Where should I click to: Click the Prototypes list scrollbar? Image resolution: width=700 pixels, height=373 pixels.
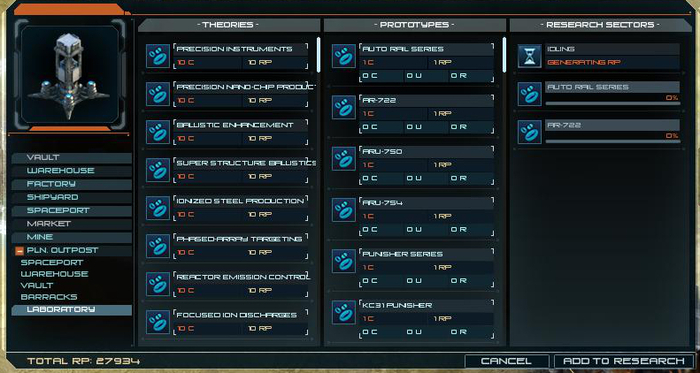[x=504, y=54]
